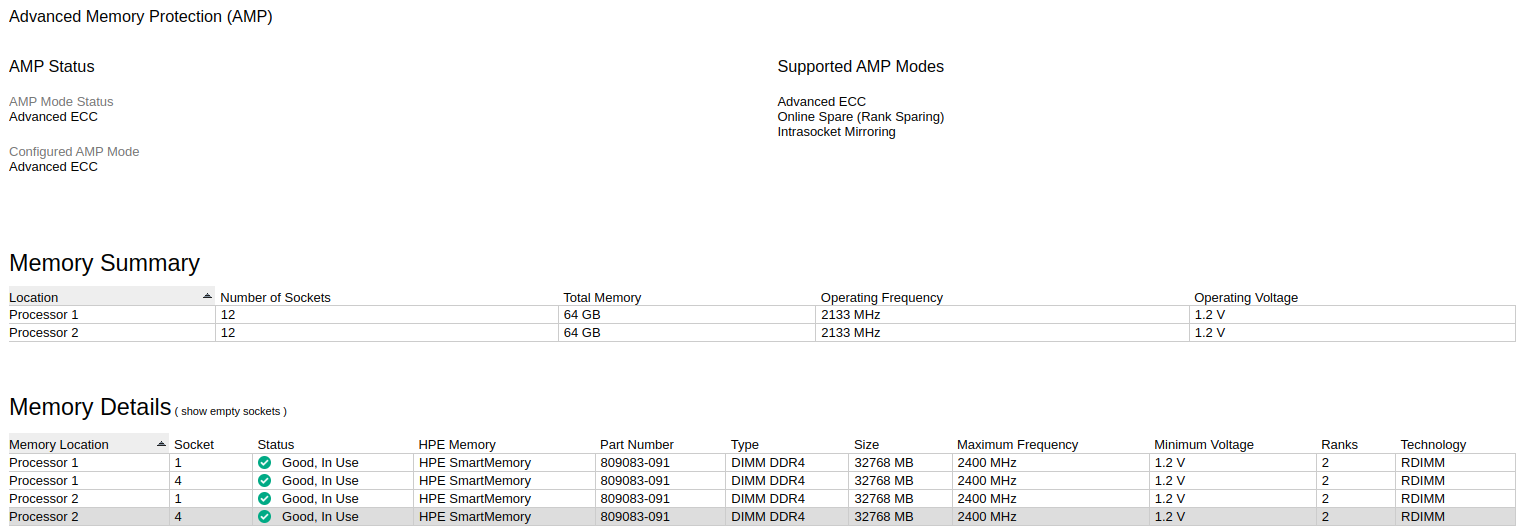Select the Processor 2 row in Memory Summary
This screenshot has width=1524, height=527.
pyautogui.click(x=44, y=333)
